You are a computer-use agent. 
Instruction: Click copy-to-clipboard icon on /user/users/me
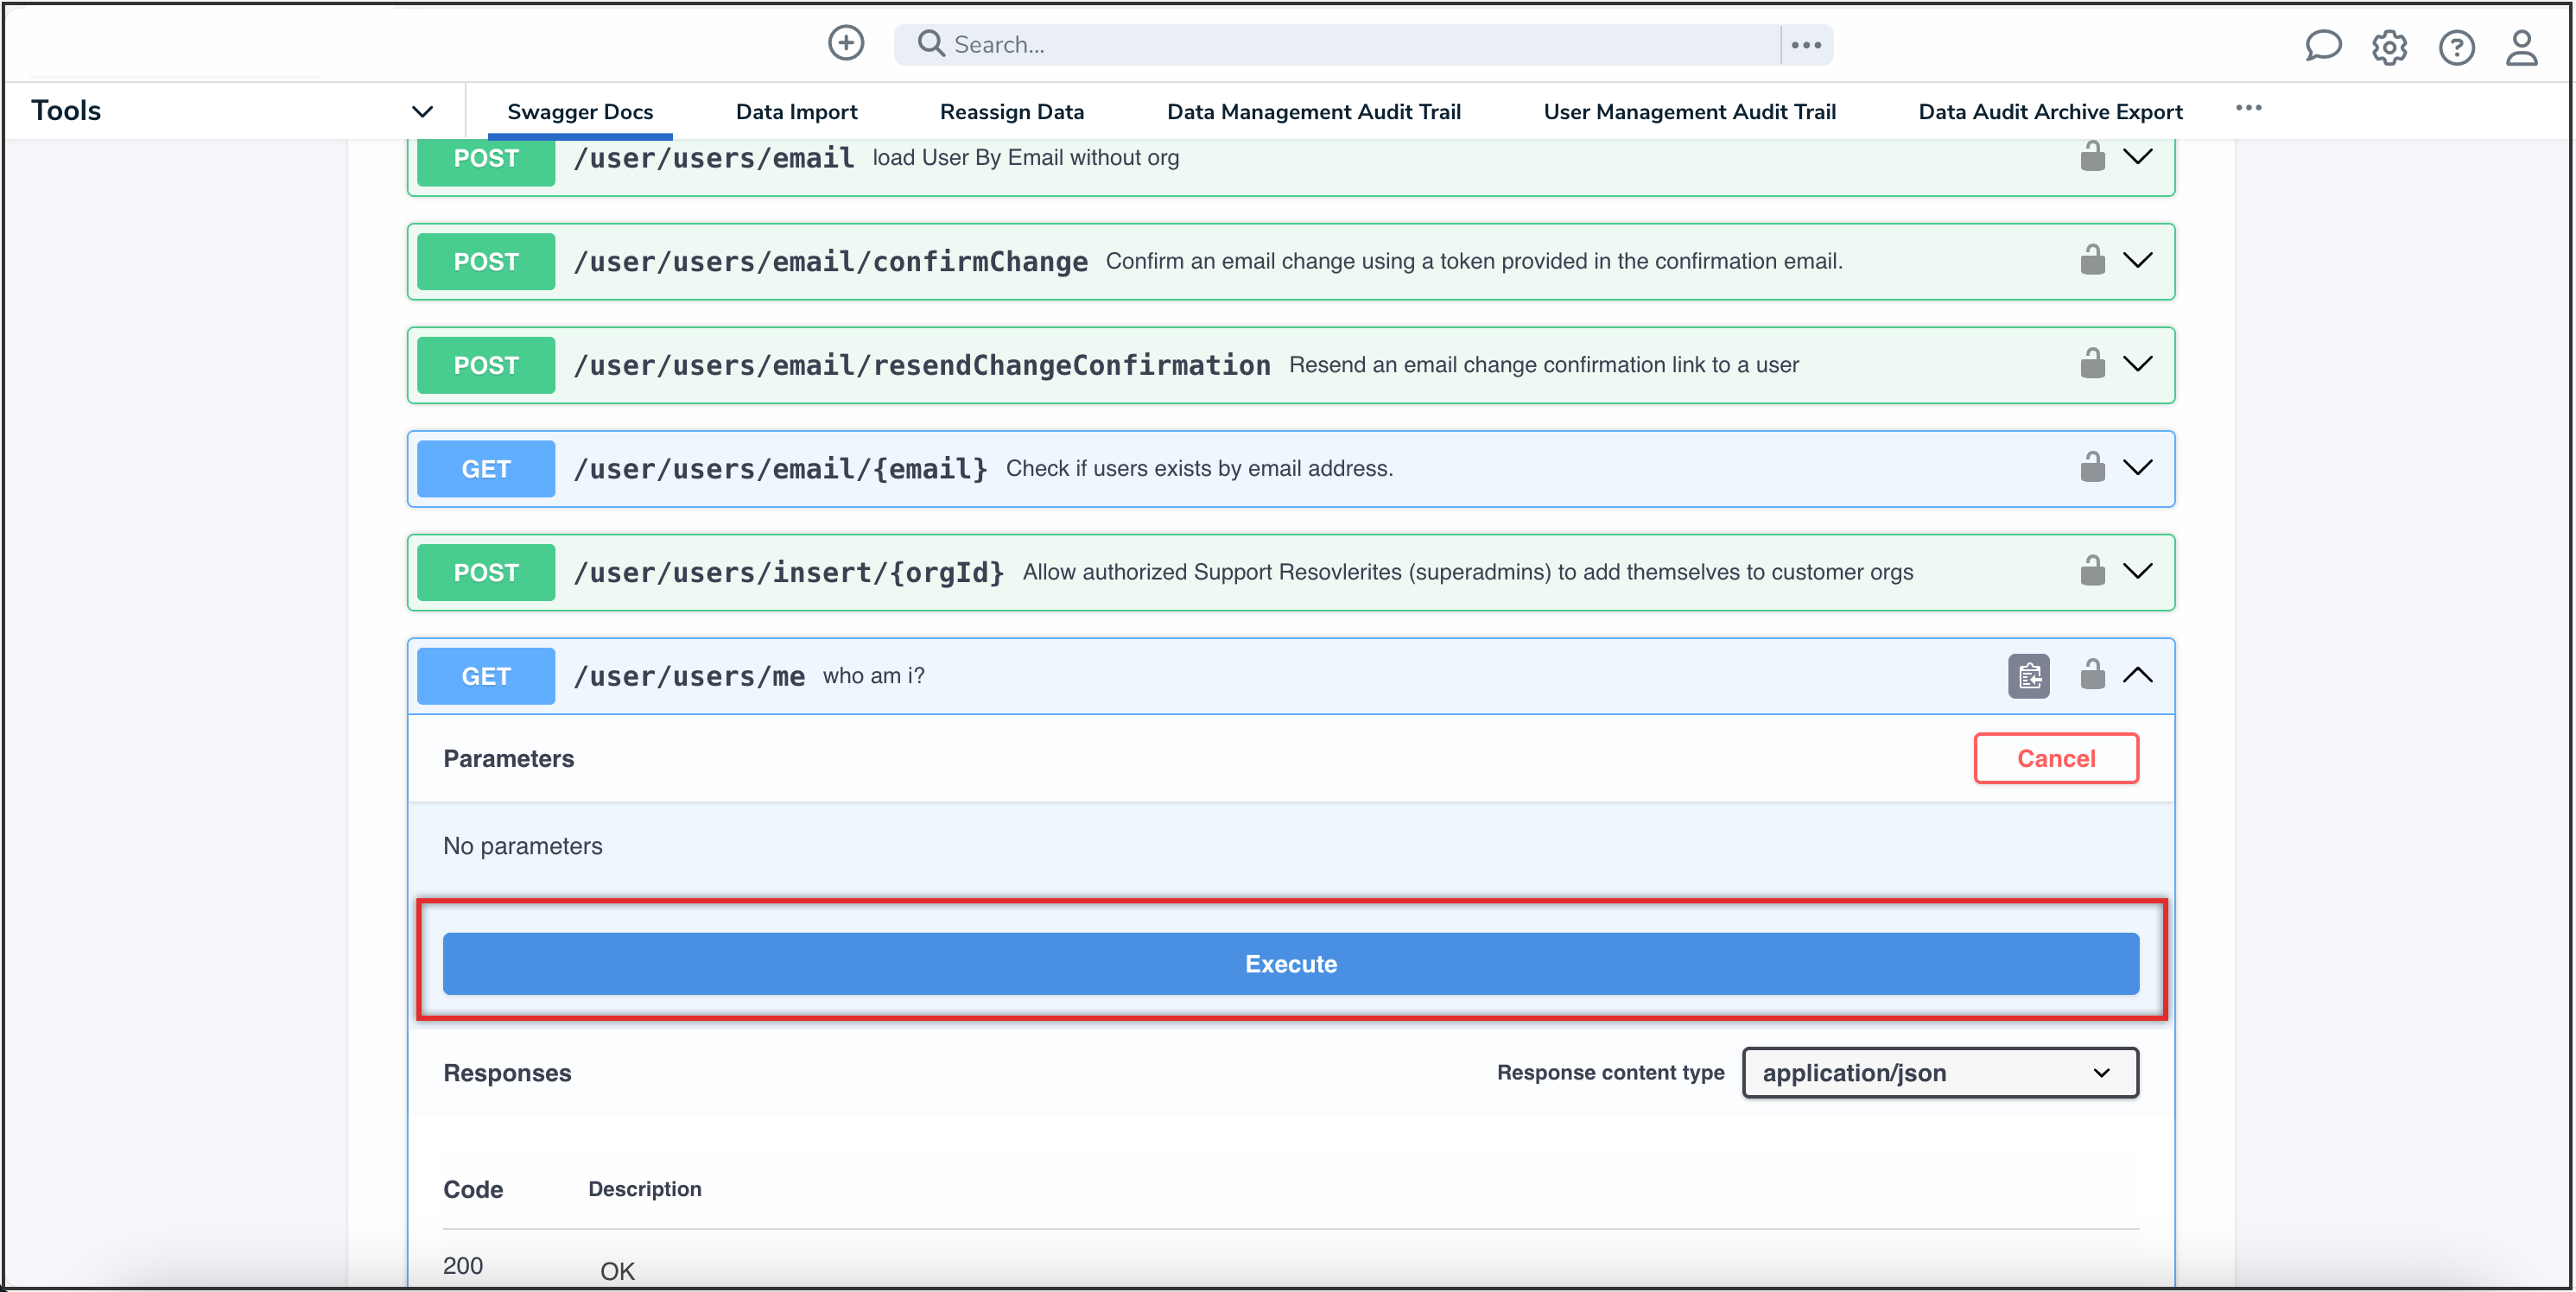point(2028,676)
